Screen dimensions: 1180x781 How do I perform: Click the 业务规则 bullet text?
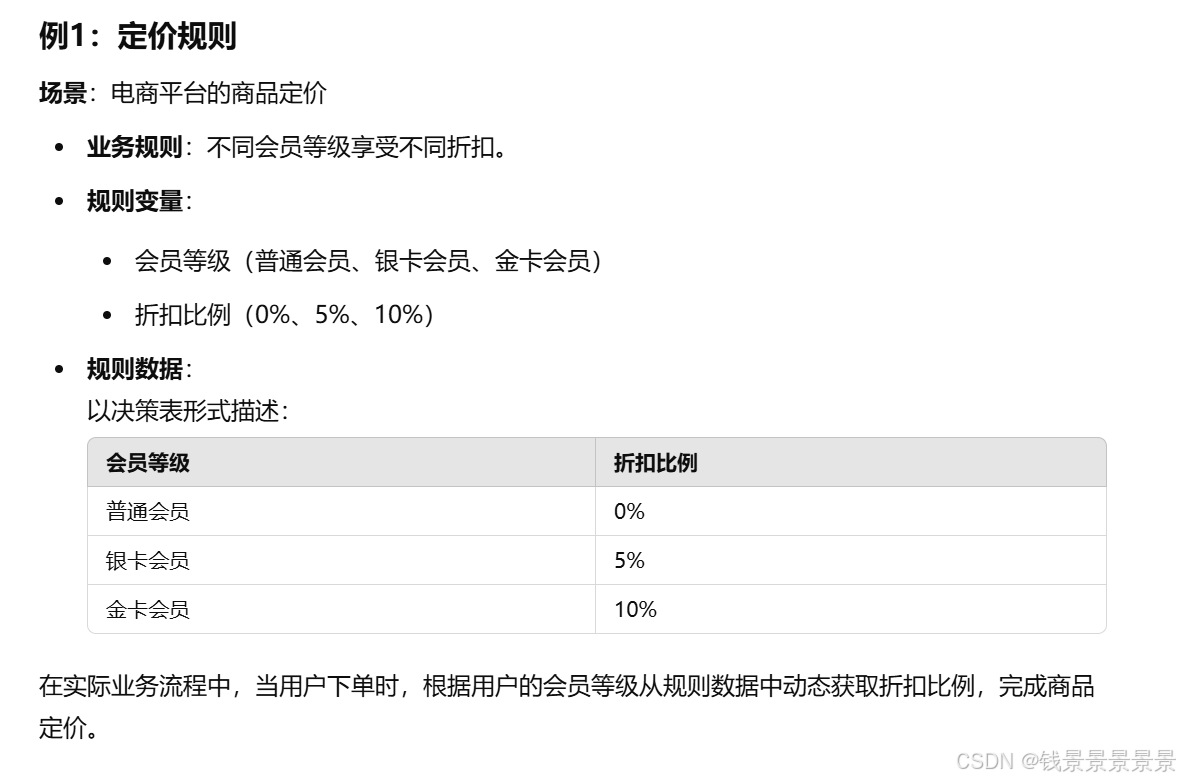(x=297, y=147)
